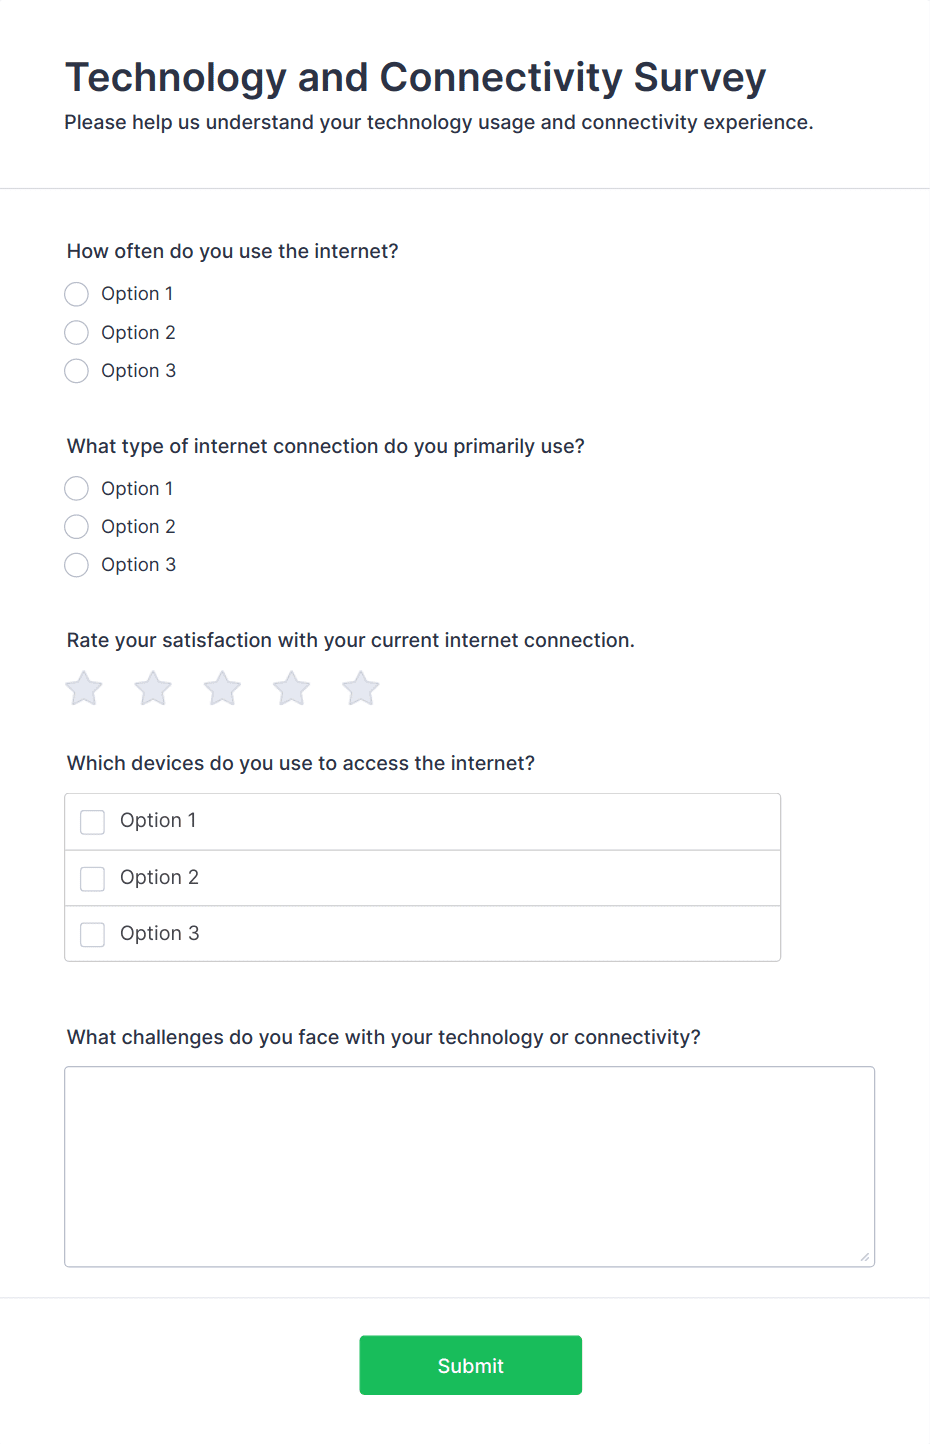Click the survey title heading
Viewport: 930px width, 1444px height.
415,77
